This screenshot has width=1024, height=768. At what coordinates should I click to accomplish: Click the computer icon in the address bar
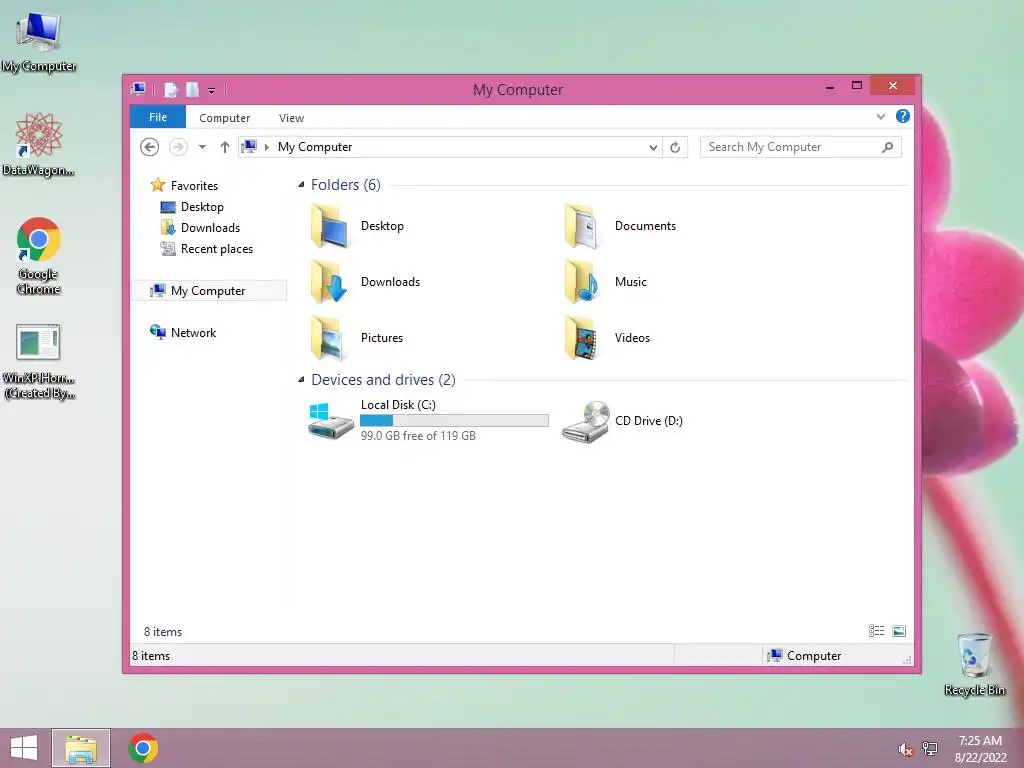click(249, 146)
